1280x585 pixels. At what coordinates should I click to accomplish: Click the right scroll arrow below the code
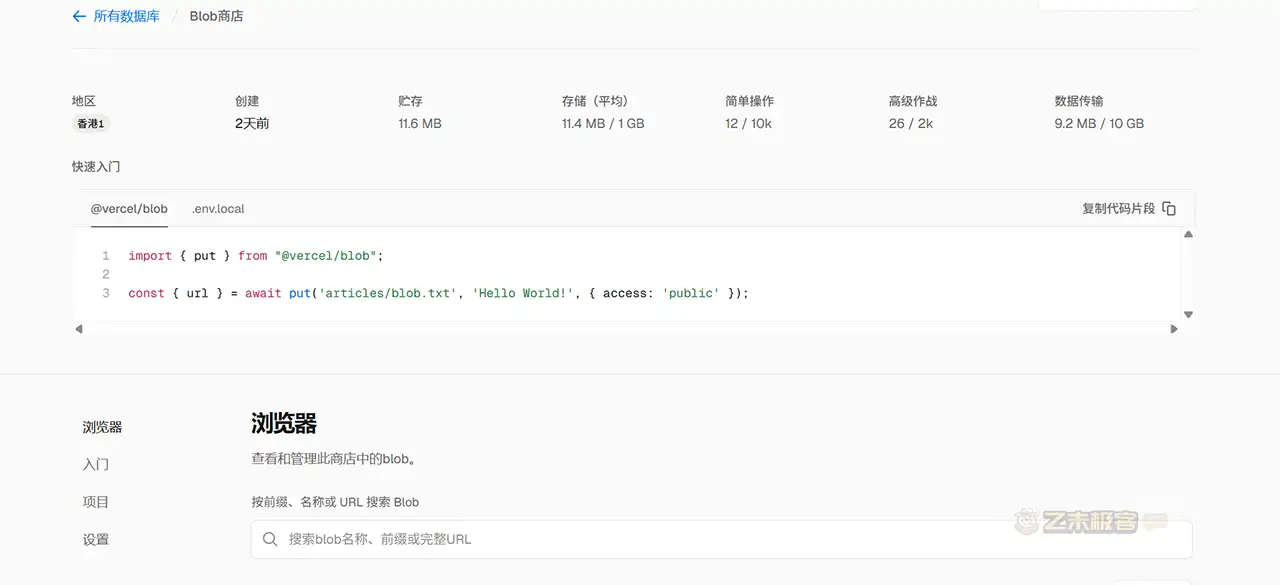tap(1174, 328)
